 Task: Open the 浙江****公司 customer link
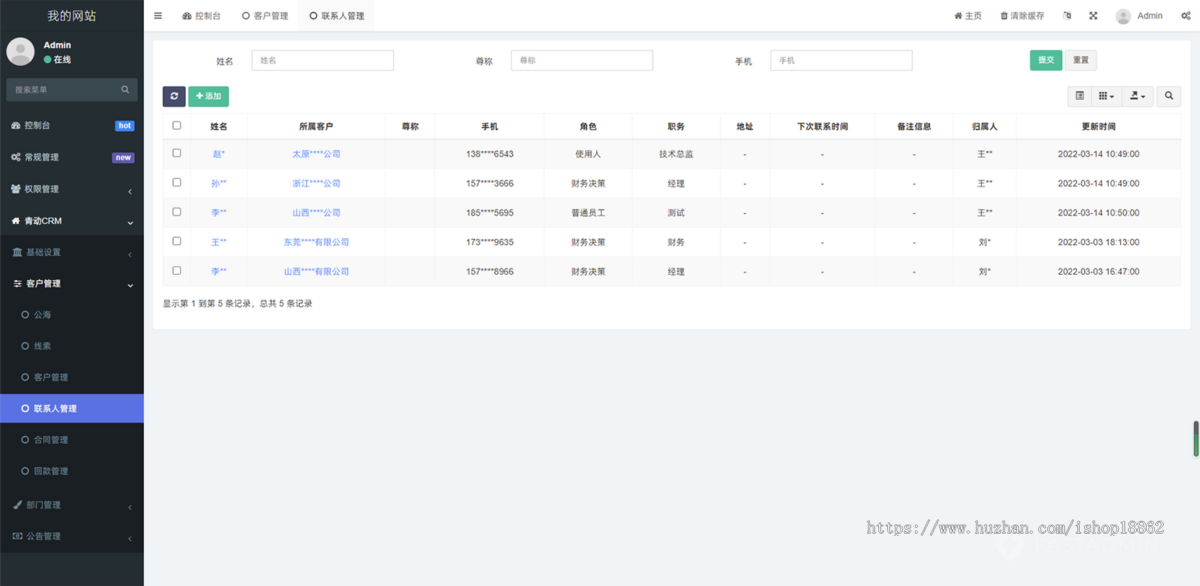point(318,183)
